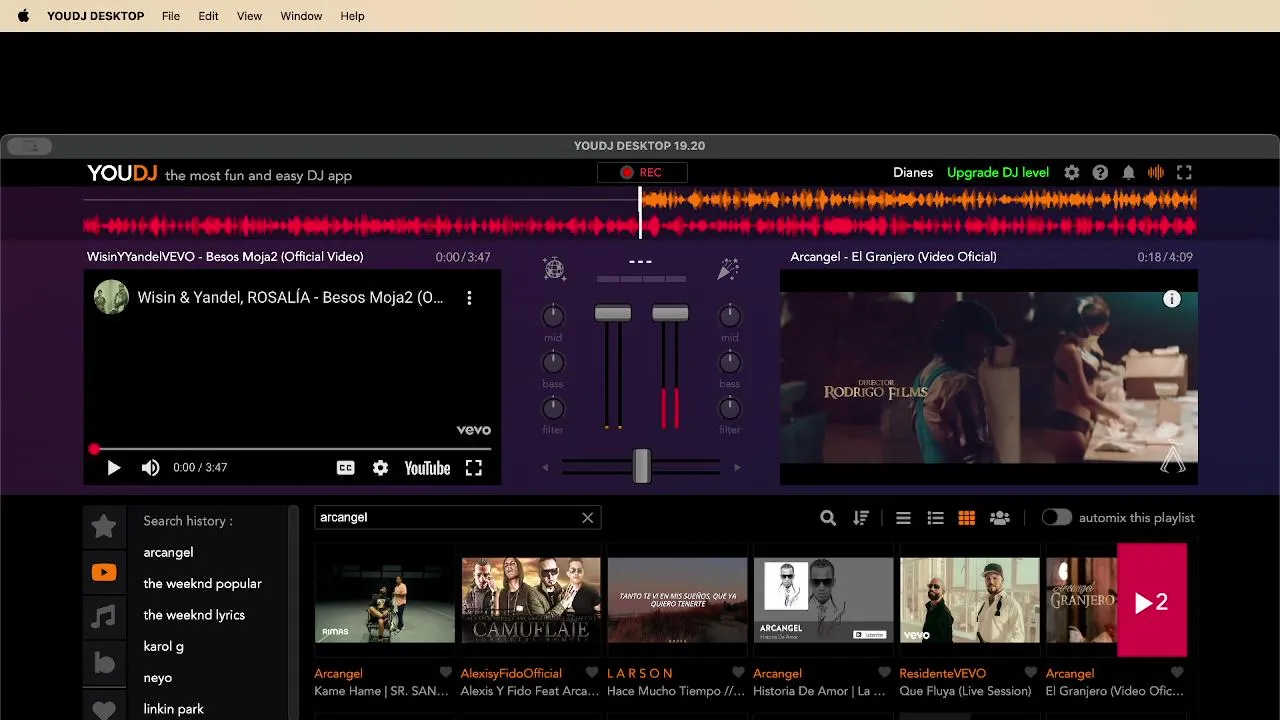Open settings gear in YouDJ header
Screen dimensions: 1280x720
pos(1072,172)
